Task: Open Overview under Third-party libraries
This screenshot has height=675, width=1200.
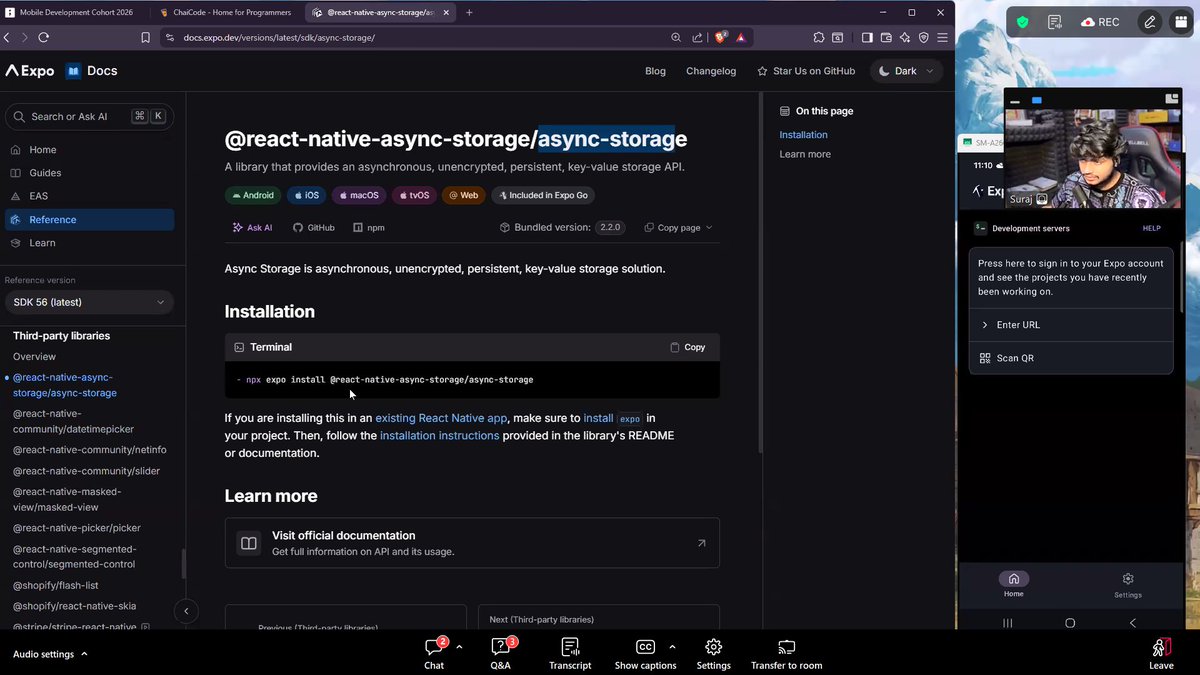Action: coord(34,356)
